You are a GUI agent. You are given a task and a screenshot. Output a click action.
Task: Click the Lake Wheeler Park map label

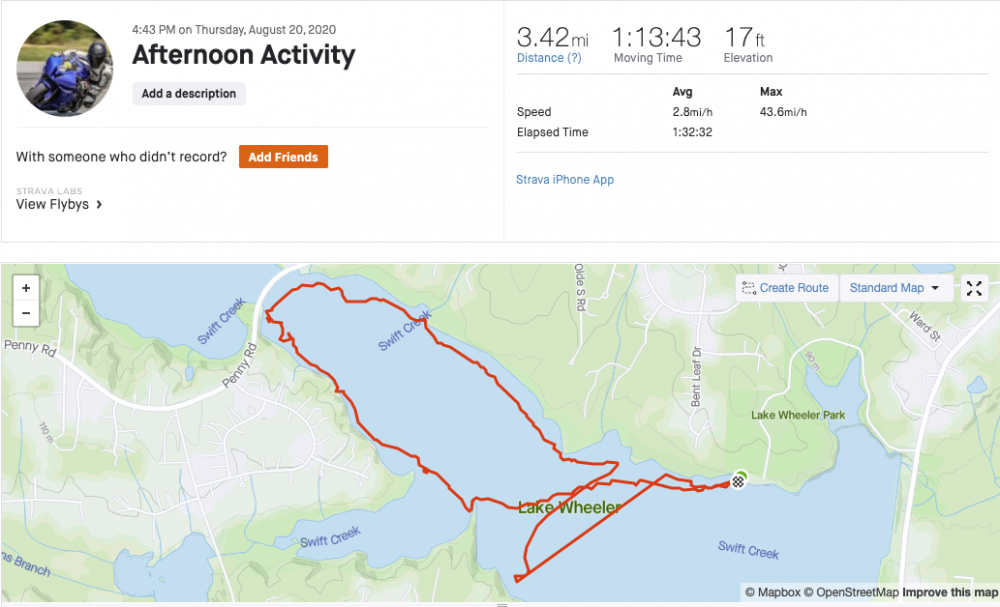tap(798, 415)
